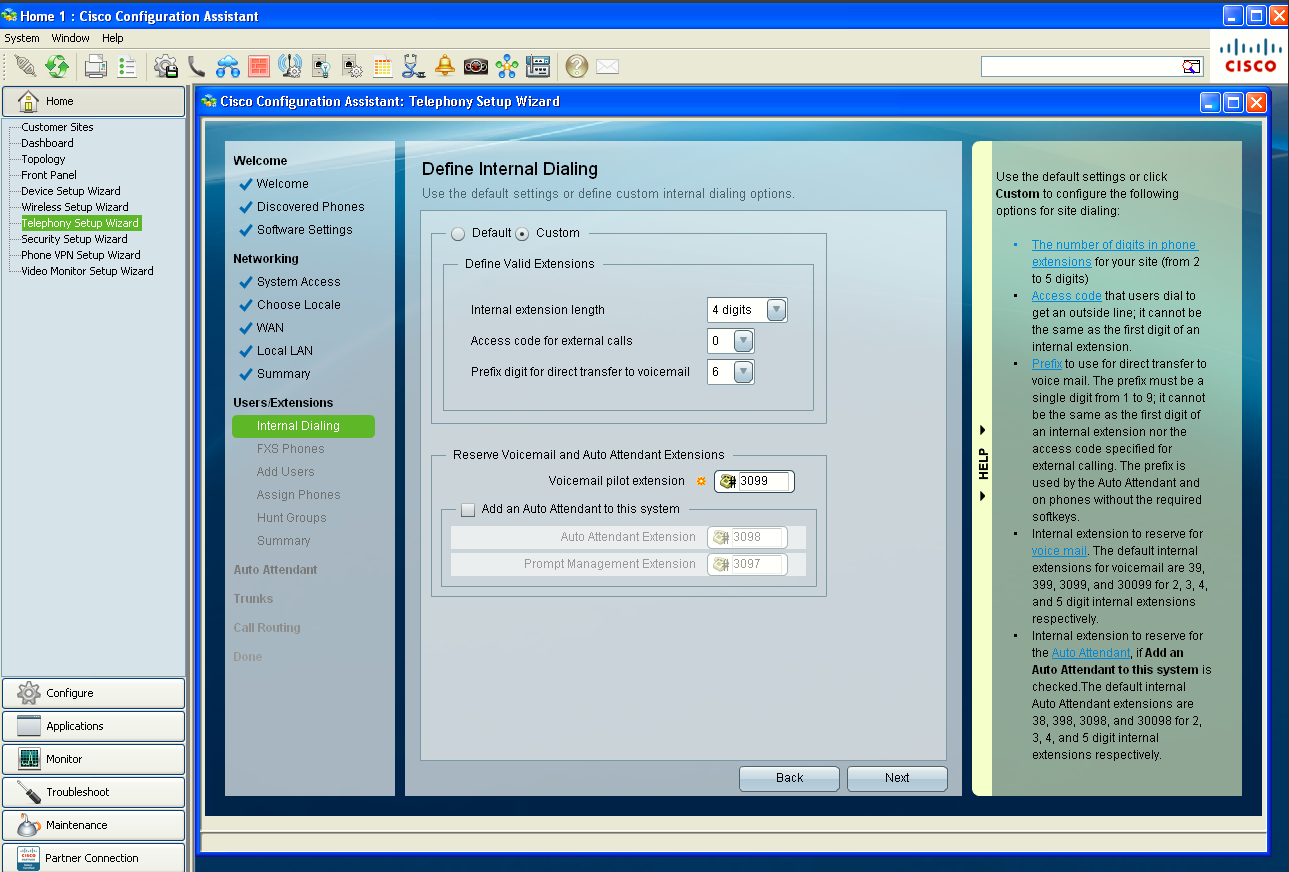Click the Monitor panel icon
The image size is (1289, 872).
(29, 759)
